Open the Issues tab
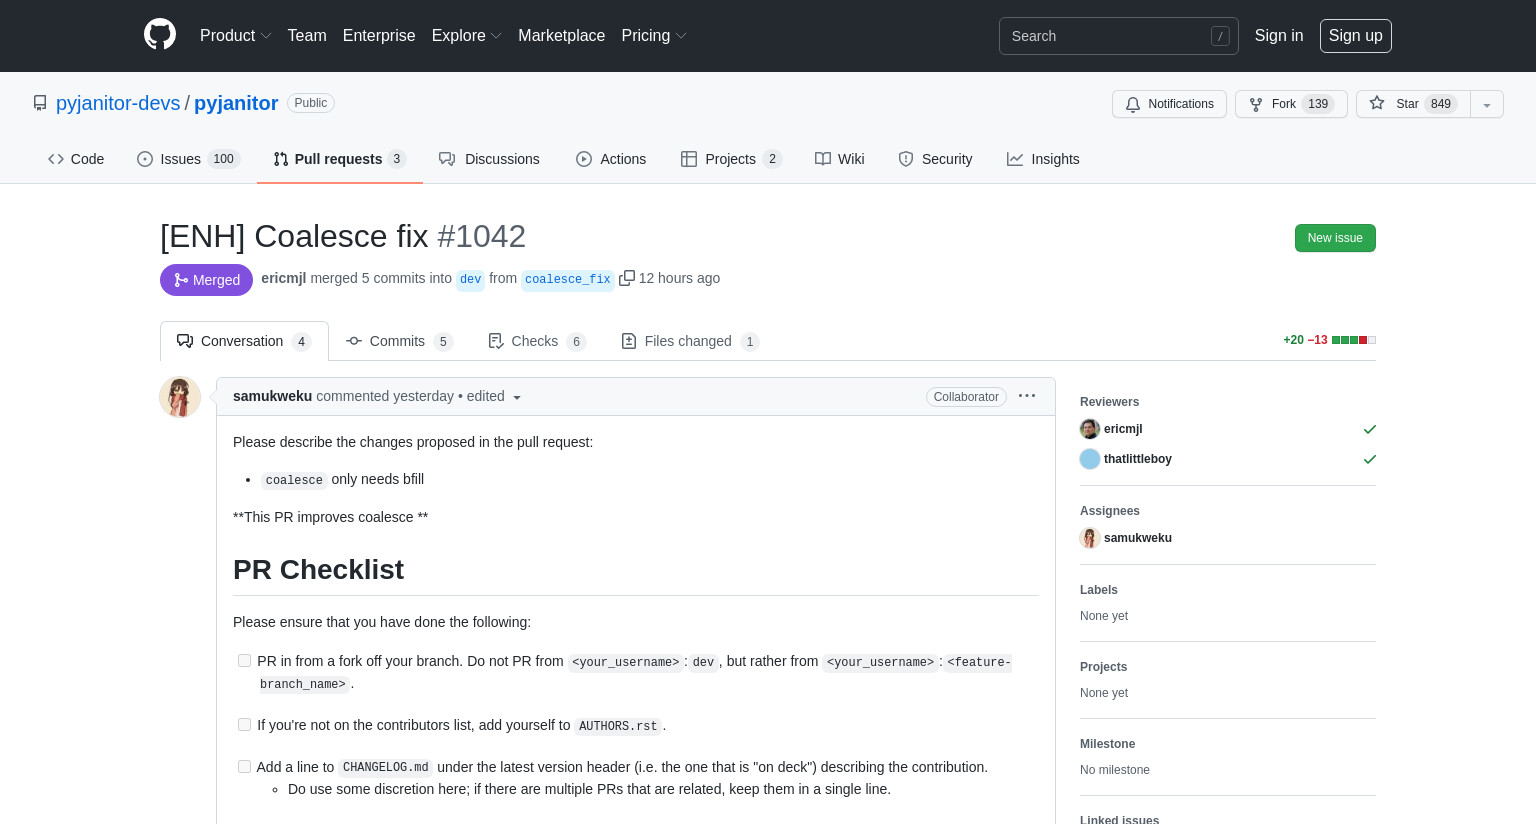1536x824 pixels. tap(188, 159)
